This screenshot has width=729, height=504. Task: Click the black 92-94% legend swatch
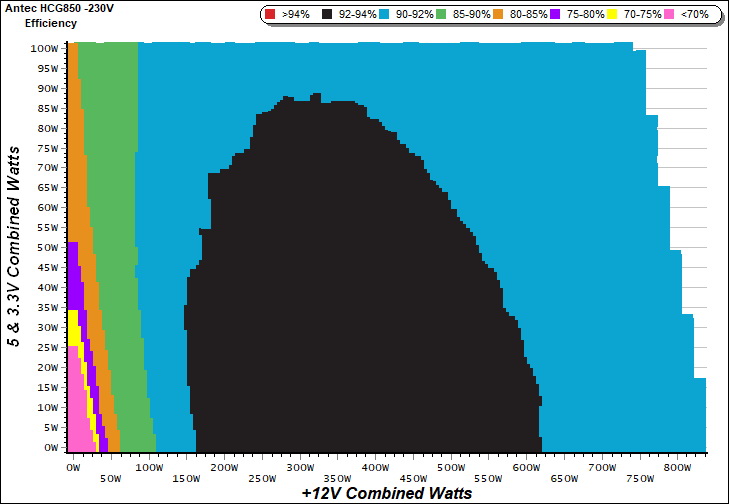coord(327,15)
